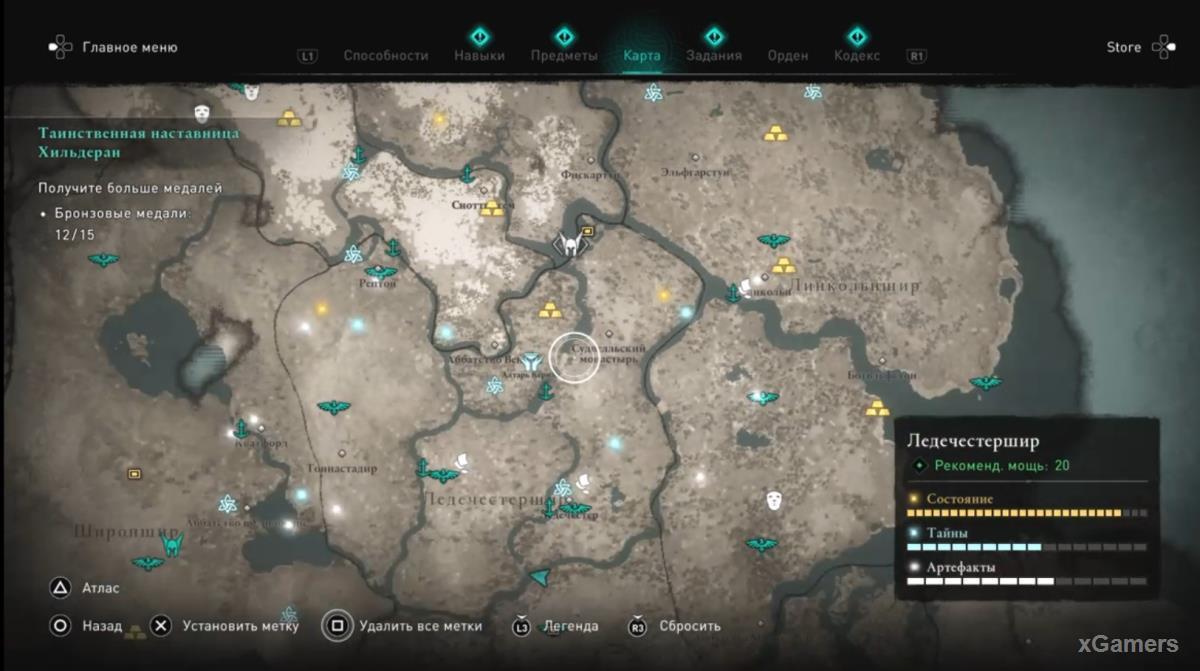The image size is (1200, 671).
Task: Open the Способности tab
Action: coord(385,56)
